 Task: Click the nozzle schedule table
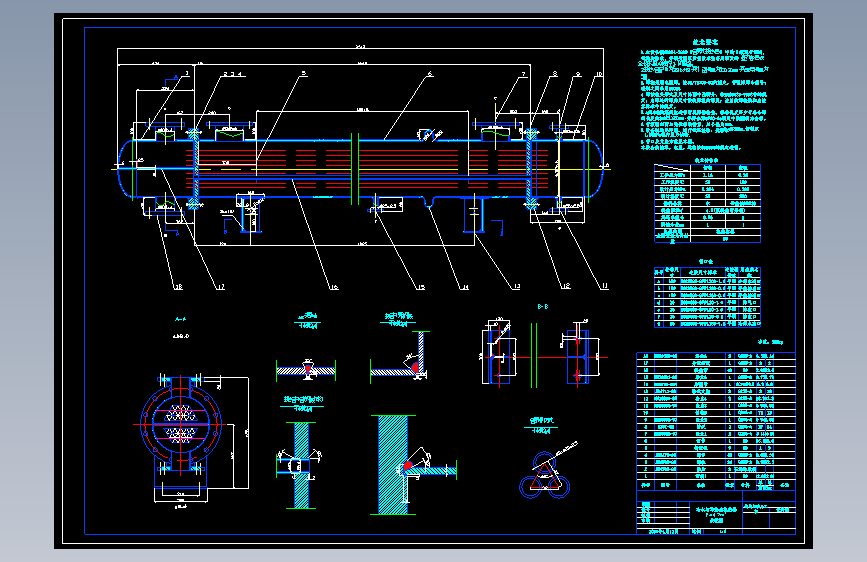coord(707,297)
